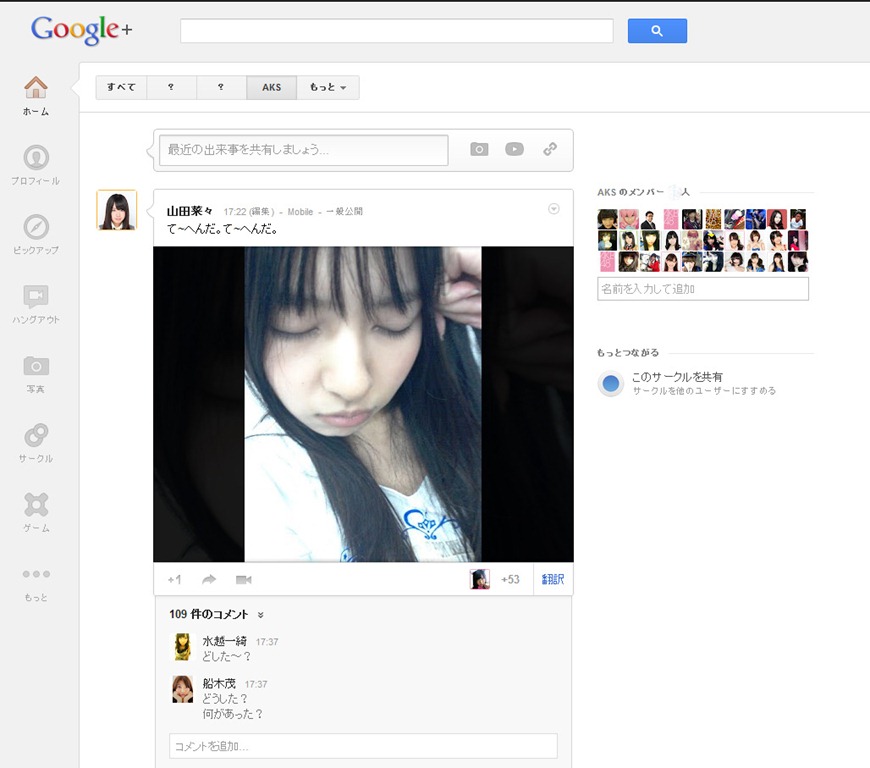This screenshot has height=768, width=870.
Task: Give the post a +1
Action: coord(174,579)
